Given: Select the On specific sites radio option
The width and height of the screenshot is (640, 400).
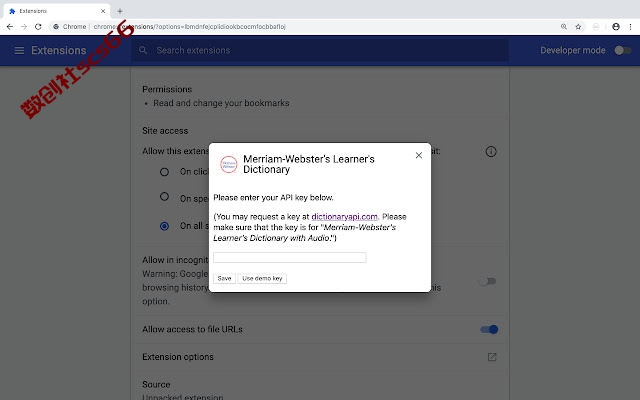Looking at the screenshot, I should (x=164, y=197).
